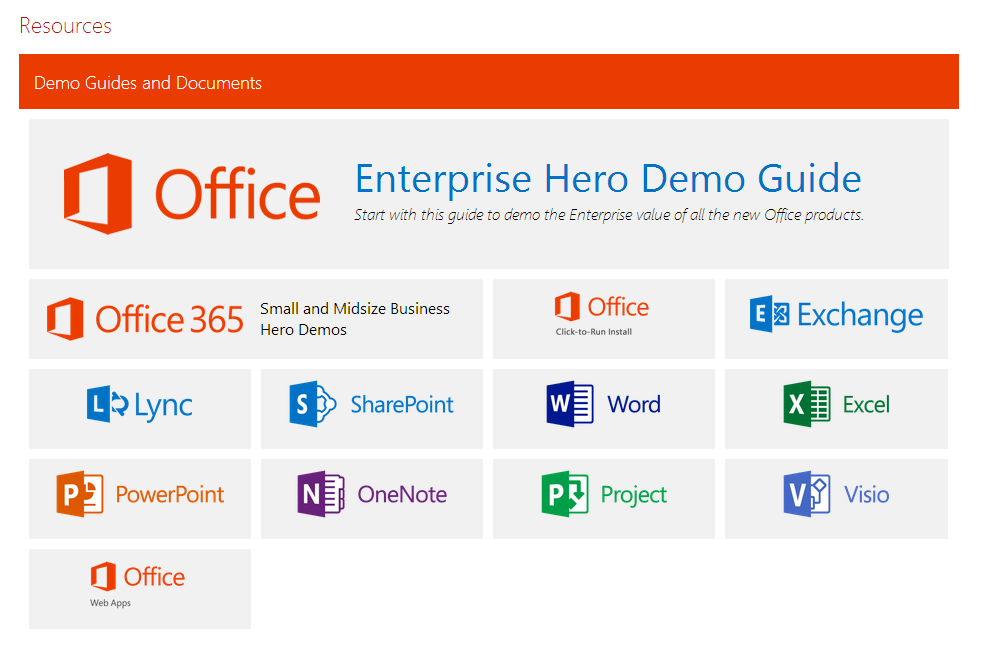Click the 'Project' label text
Screen dimensions: 982x657
click(x=634, y=495)
